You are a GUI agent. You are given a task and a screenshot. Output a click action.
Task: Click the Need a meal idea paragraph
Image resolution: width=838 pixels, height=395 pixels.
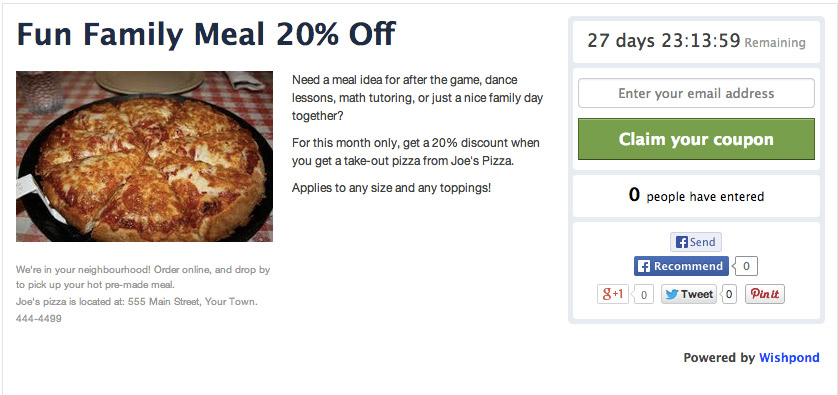[417, 97]
